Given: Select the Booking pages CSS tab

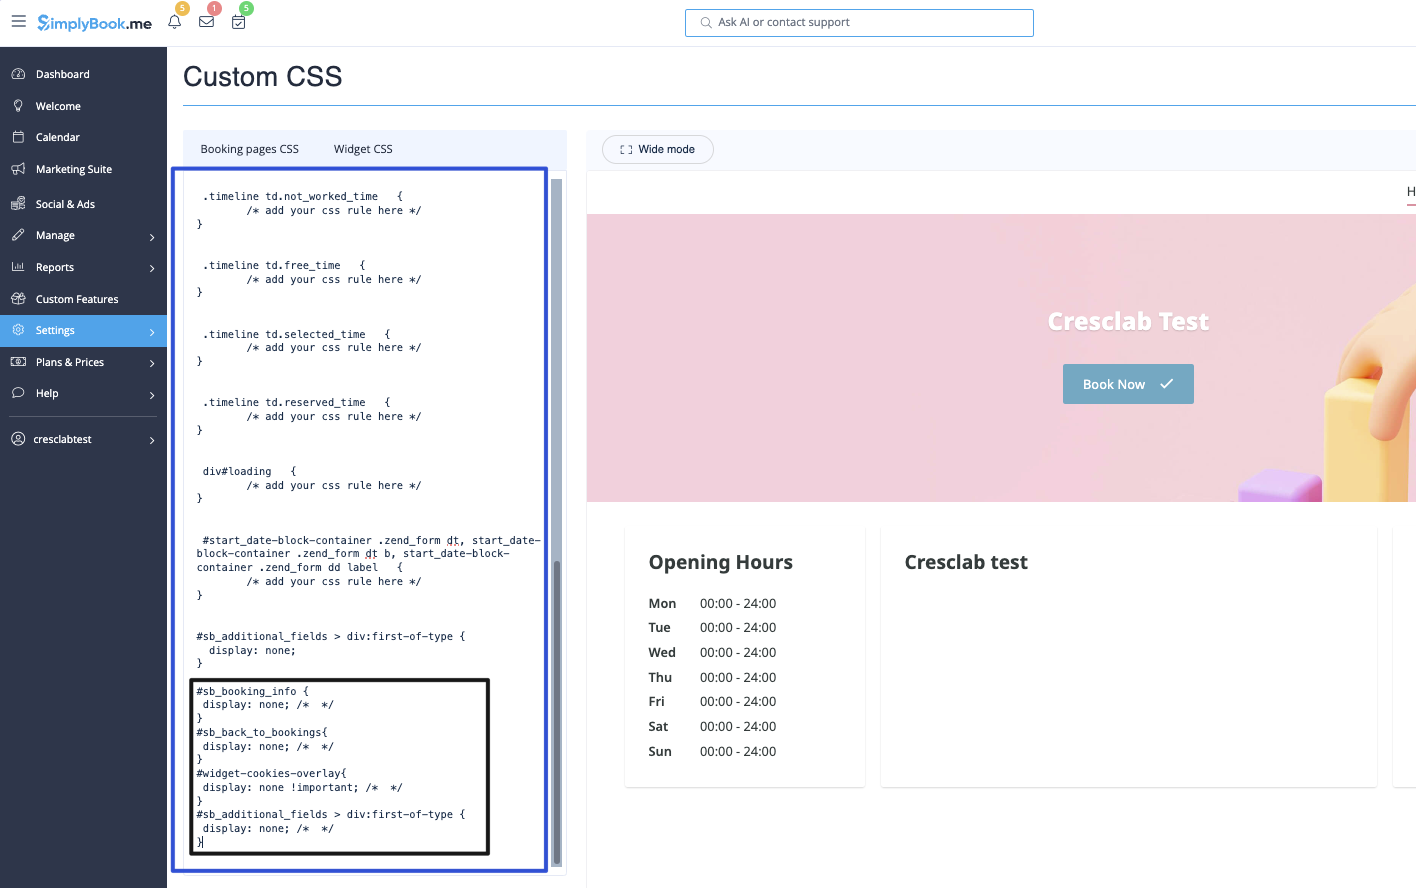Looking at the screenshot, I should pos(249,148).
